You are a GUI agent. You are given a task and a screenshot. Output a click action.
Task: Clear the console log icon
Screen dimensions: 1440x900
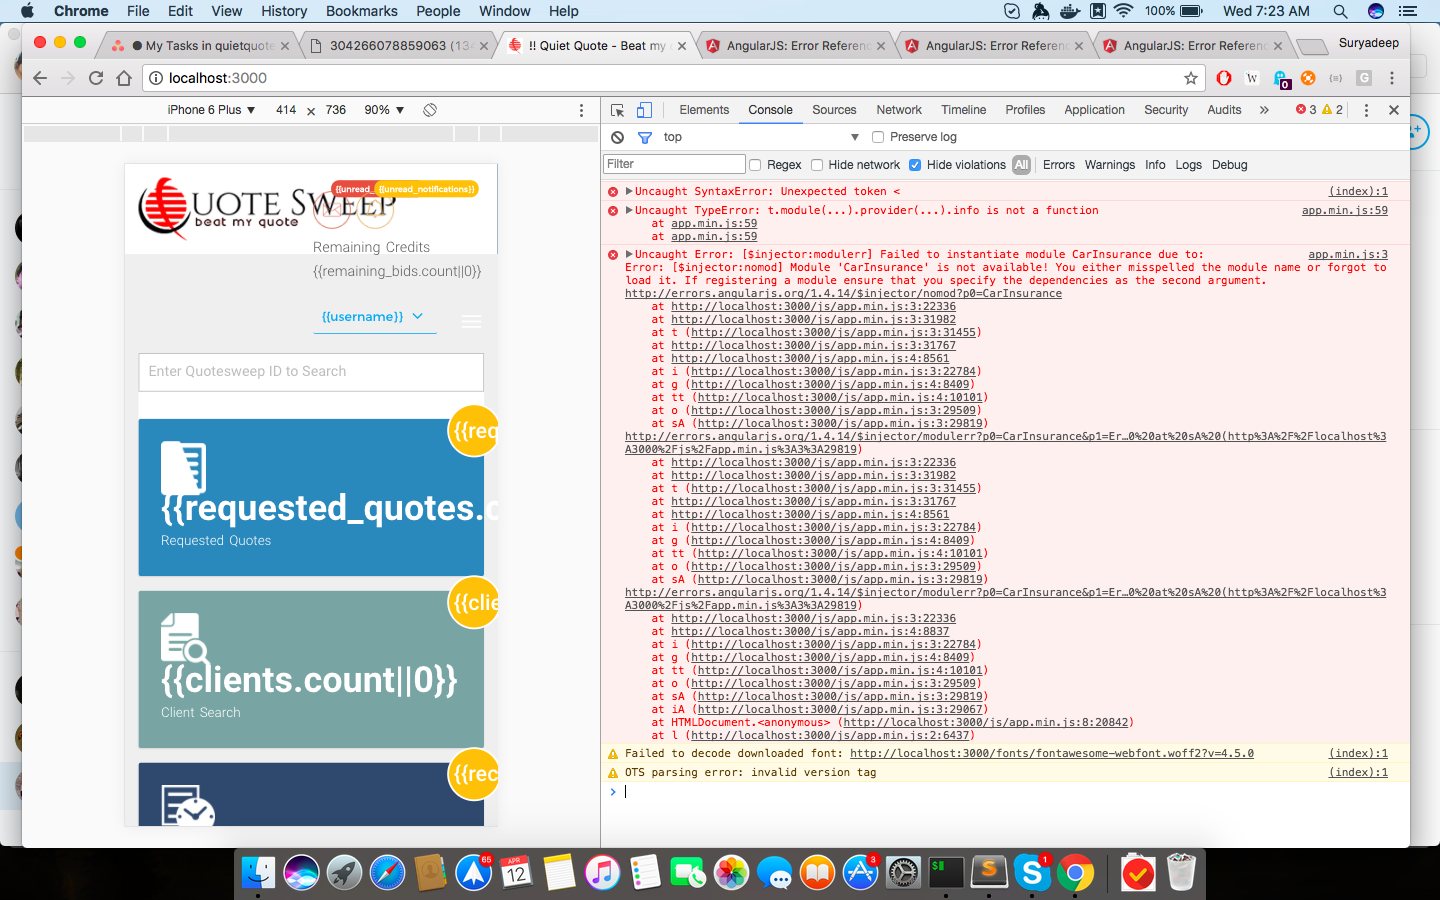click(618, 137)
